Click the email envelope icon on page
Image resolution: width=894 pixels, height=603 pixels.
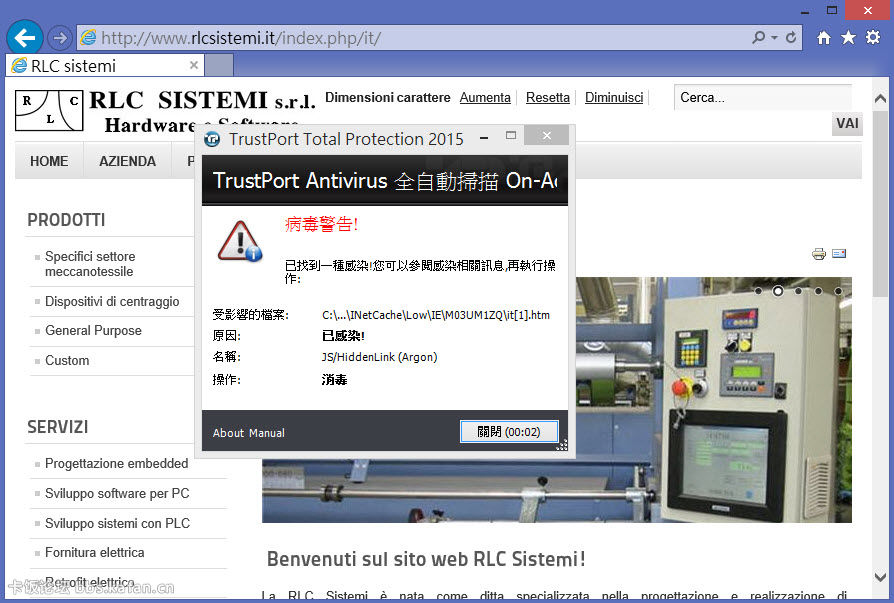click(839, 254)
